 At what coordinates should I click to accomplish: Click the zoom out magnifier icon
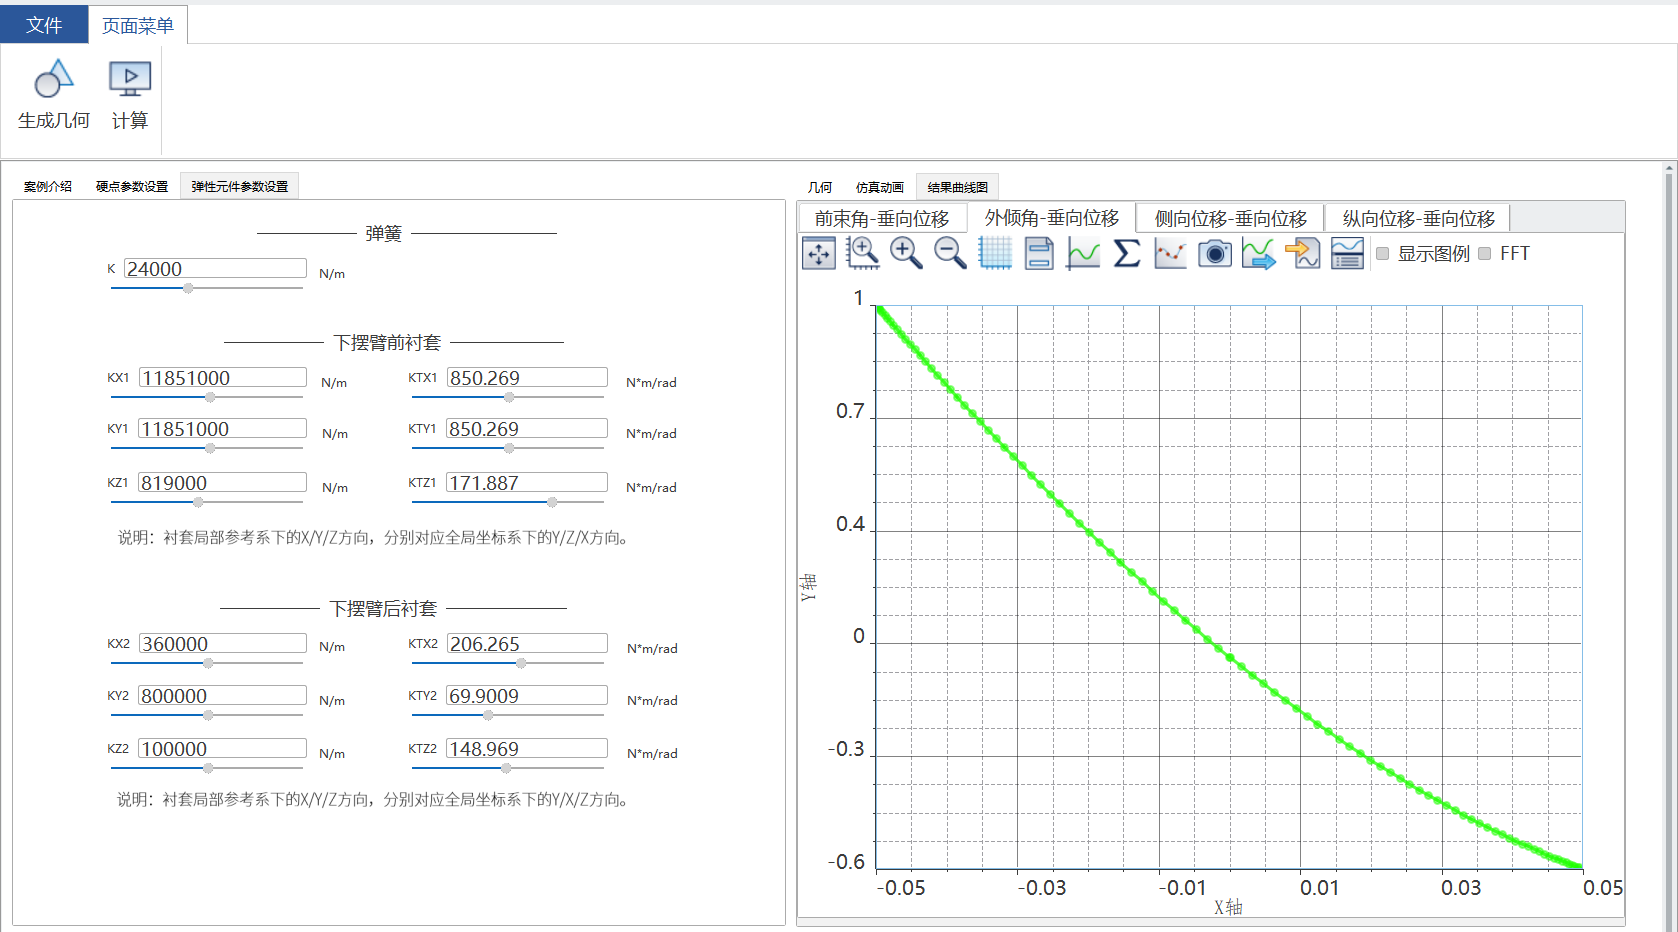[950, 254]
